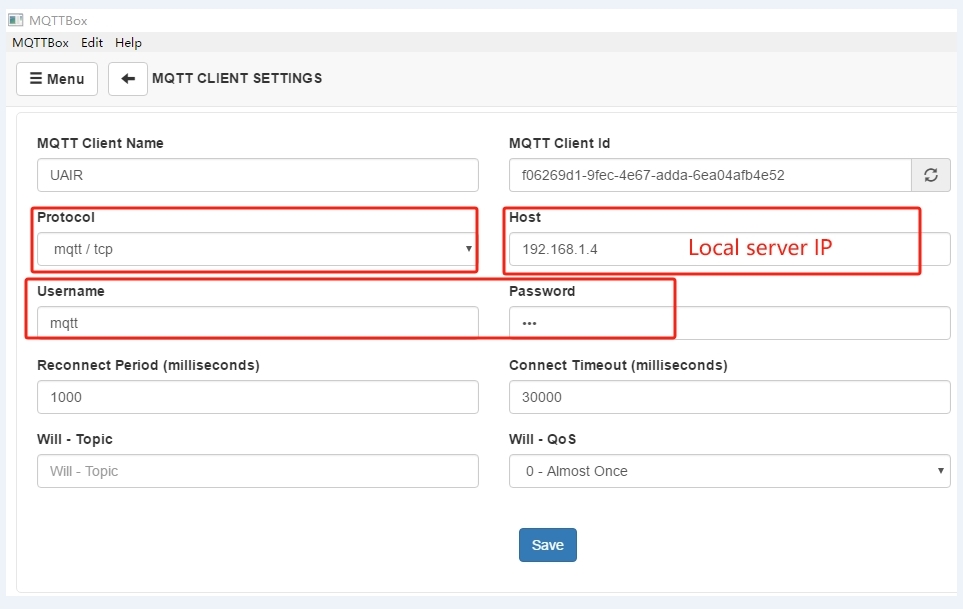Save the MQTT client settings
Viewport: 963px width, 609px height.
coord(547,545)
